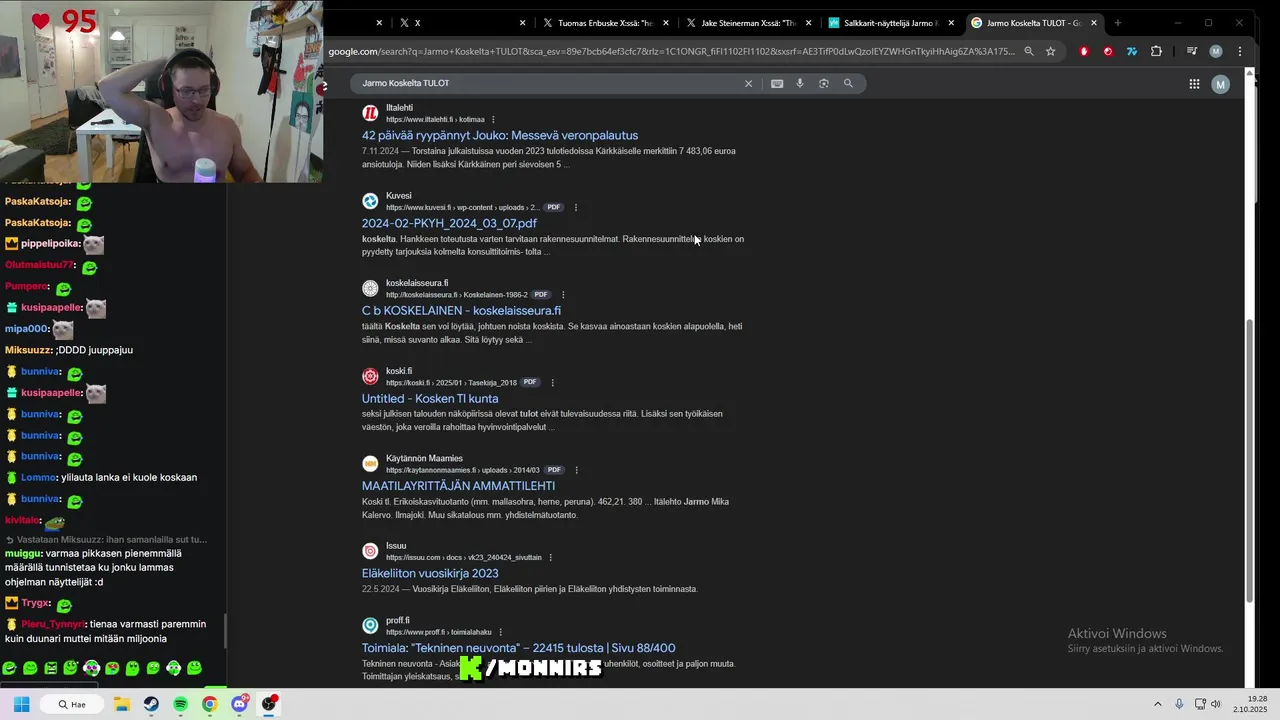This screenshot has width=1280, height=720.
Task: Open 42 päivää ryypännyt Jouko result
Action: click(x=500, y=135)
